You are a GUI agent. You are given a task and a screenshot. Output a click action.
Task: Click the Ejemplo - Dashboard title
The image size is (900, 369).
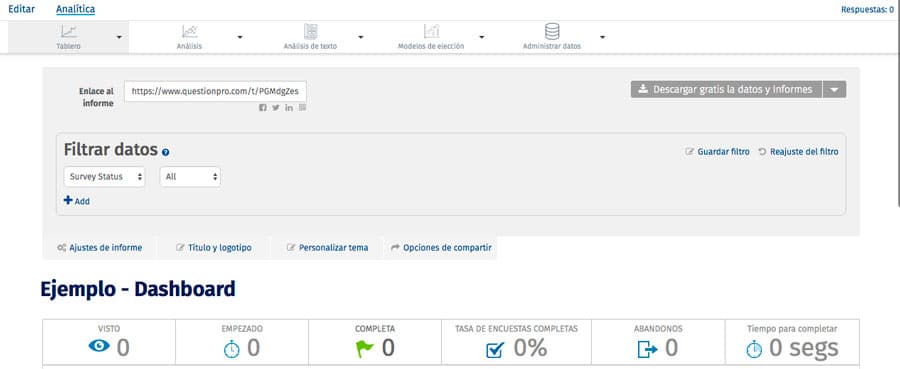[138, 289]
